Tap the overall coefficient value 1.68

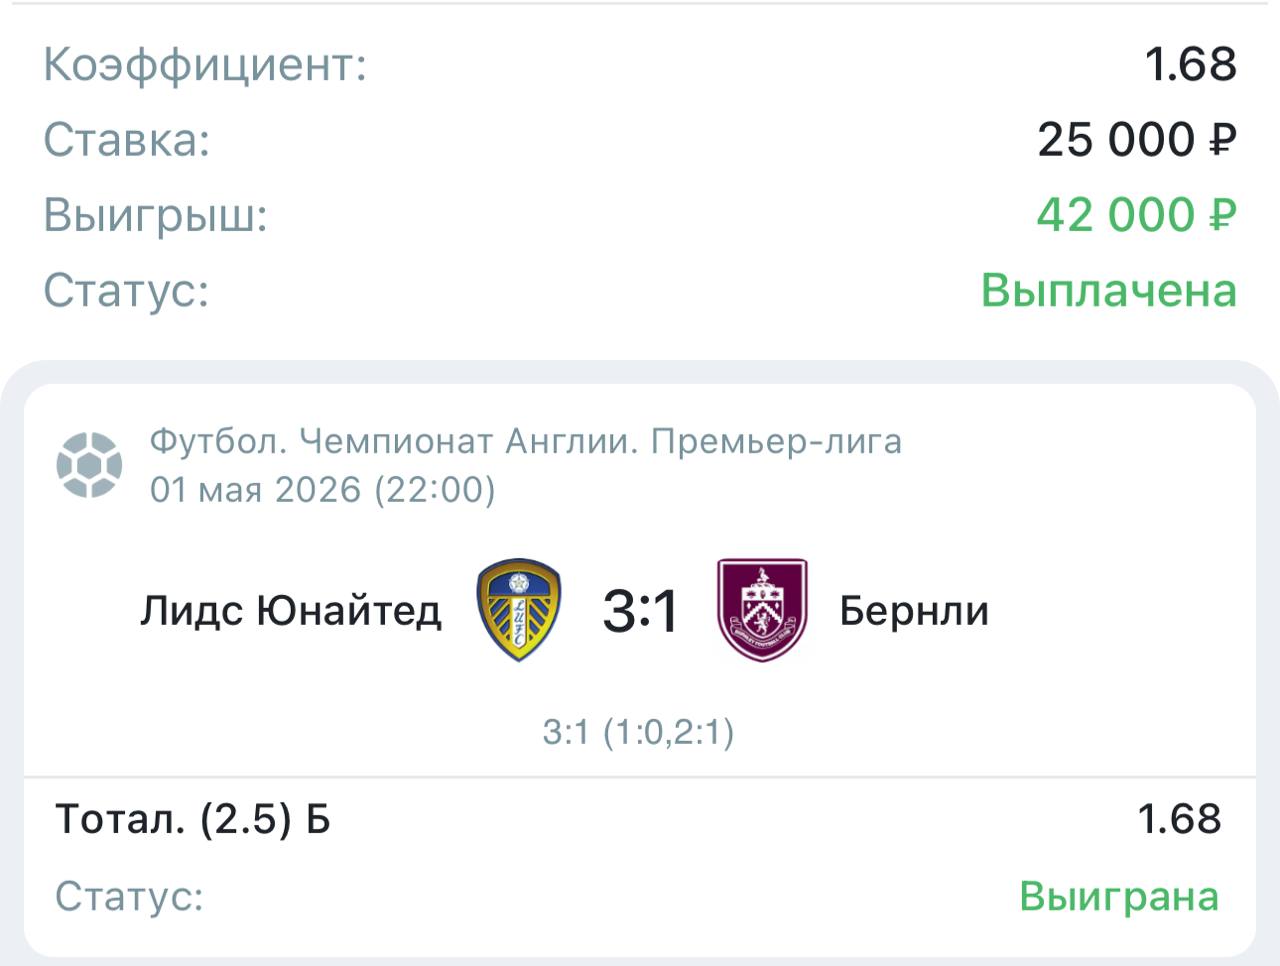tap(1191, 64)
